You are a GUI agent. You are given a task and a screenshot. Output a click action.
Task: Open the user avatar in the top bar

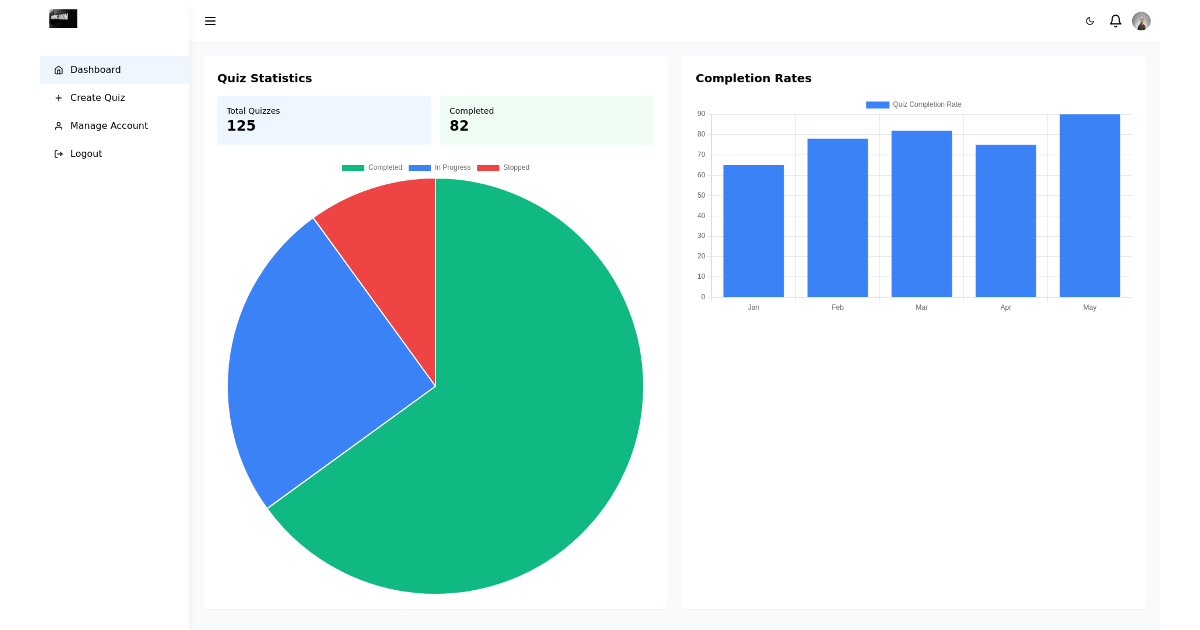[x=1141, y=20]
